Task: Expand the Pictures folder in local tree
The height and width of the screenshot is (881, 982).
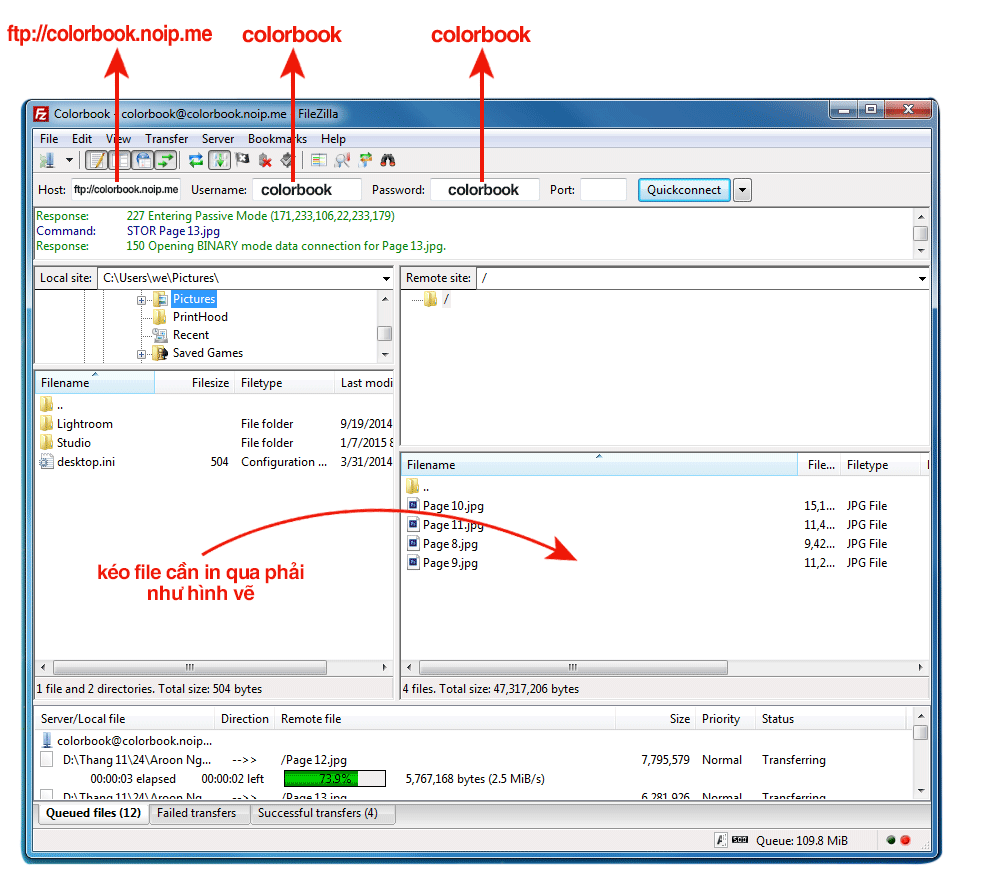Action: 142,300
